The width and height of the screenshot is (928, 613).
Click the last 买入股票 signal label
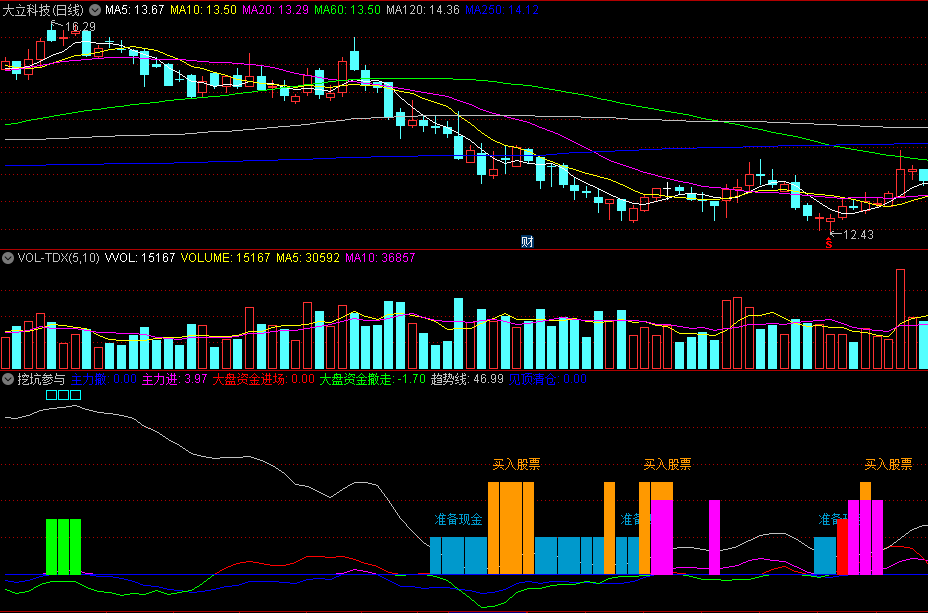(x=888, y=464)
